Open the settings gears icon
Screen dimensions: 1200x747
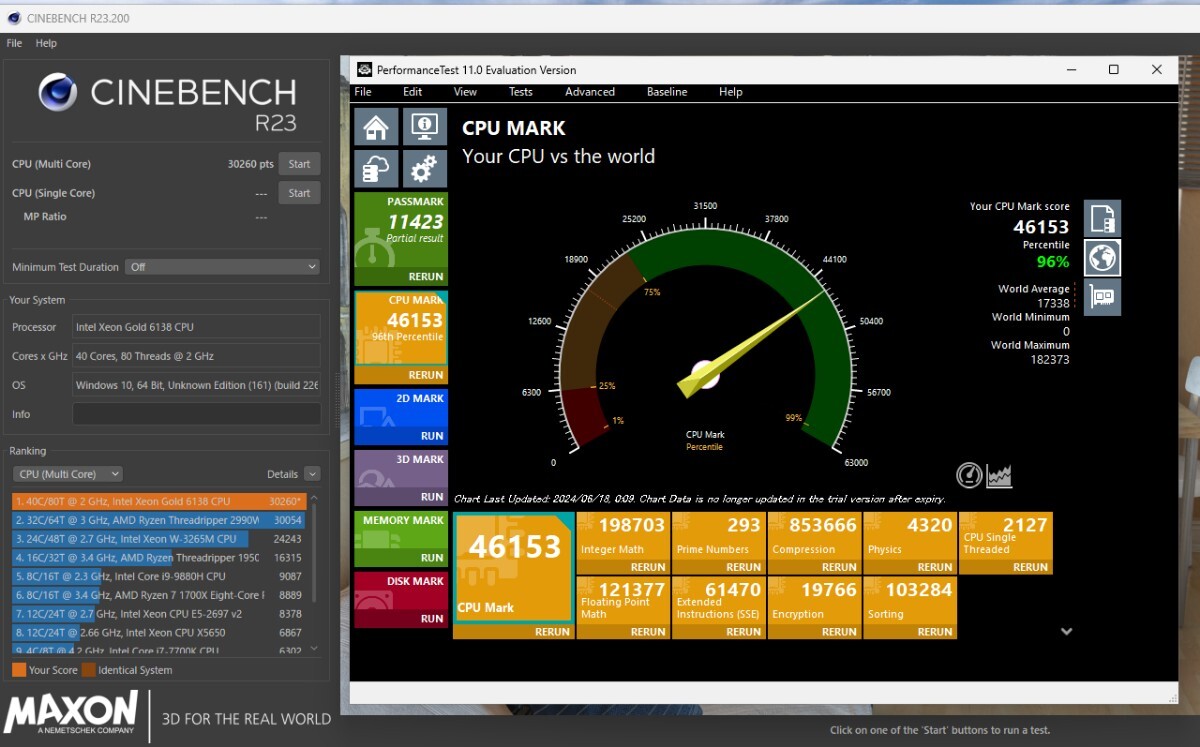(x=424, y=168)
